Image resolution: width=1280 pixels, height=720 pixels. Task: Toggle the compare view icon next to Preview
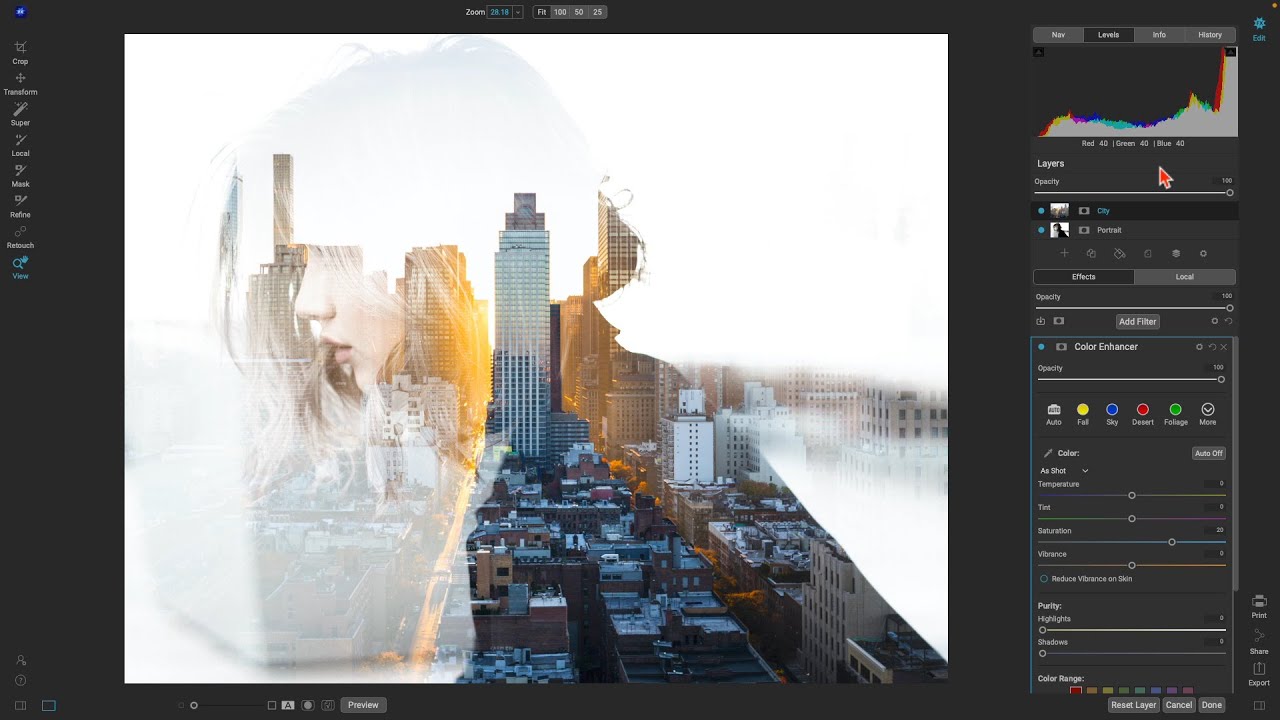[x=328, y=705]
